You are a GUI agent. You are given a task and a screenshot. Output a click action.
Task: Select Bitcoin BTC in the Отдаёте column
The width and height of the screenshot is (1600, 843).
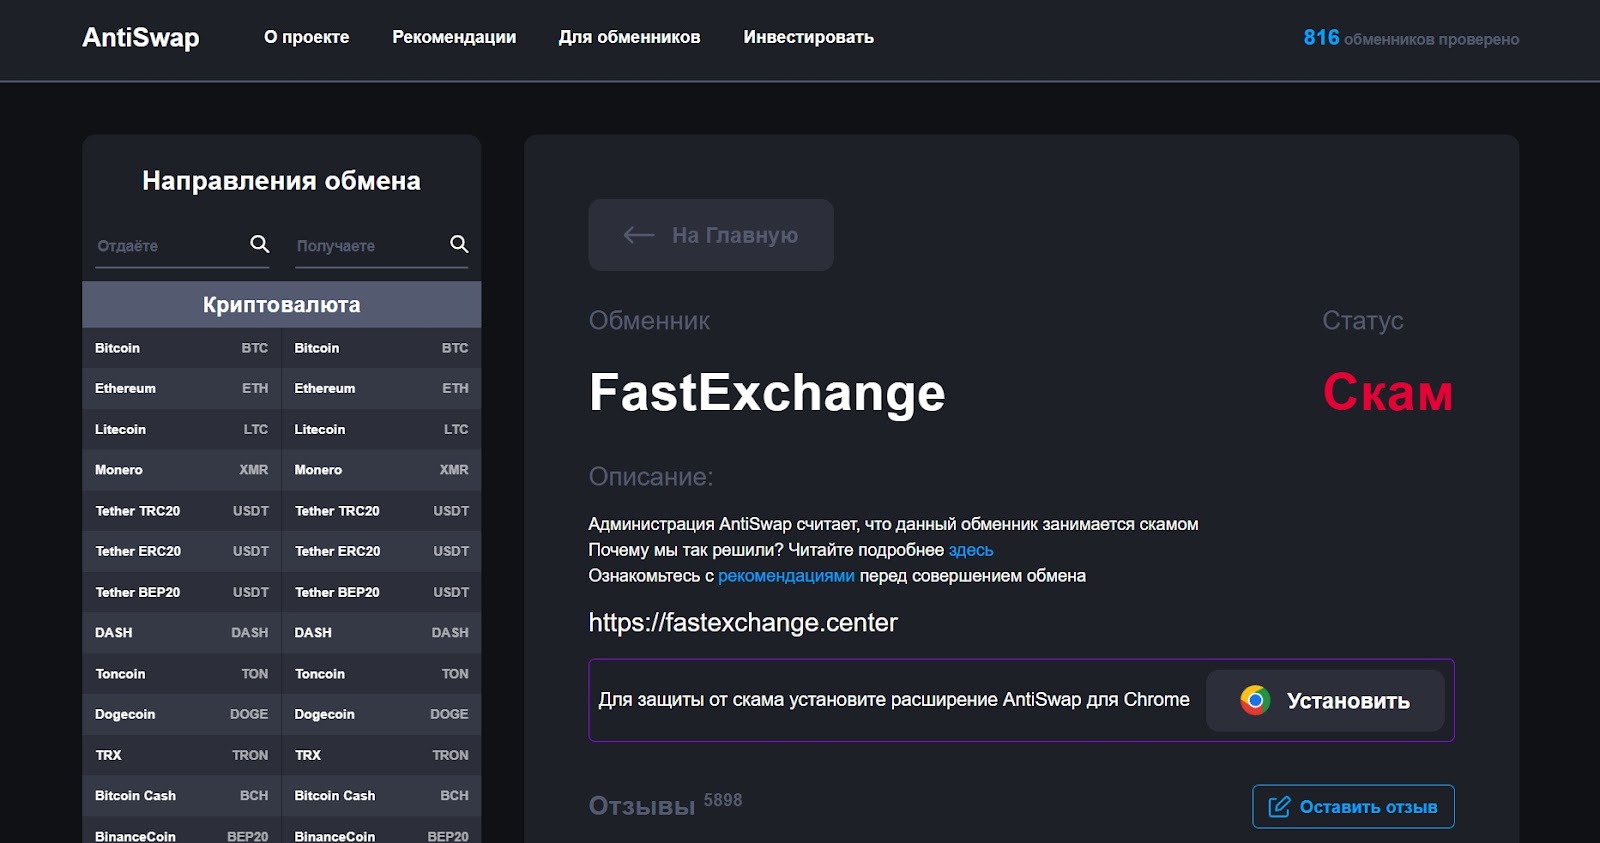182,348
